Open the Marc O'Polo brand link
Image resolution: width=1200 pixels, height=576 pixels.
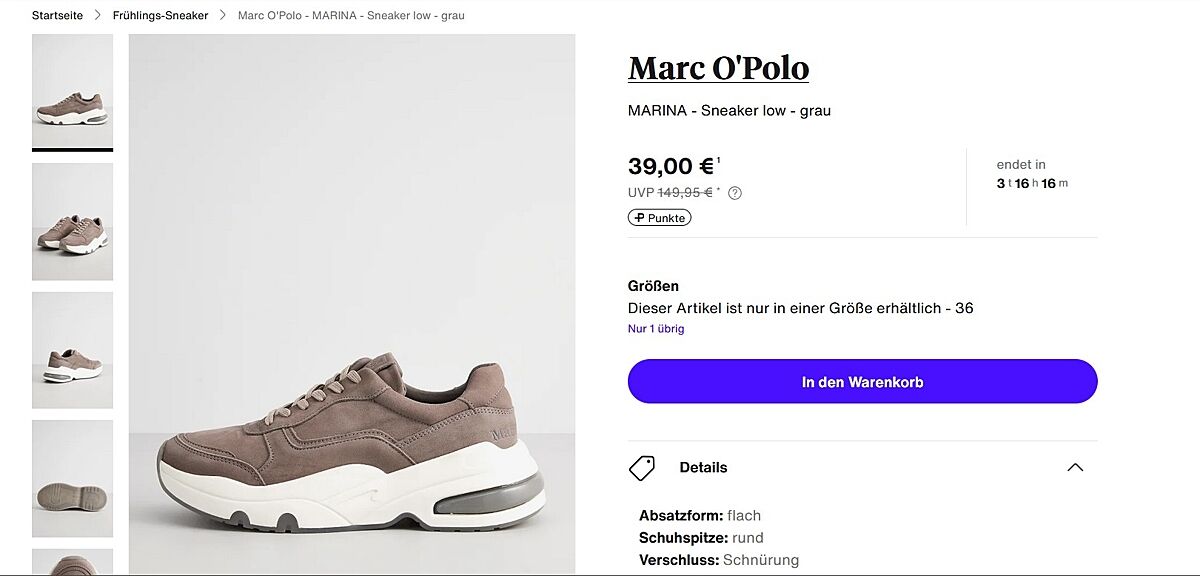(718, 68)
